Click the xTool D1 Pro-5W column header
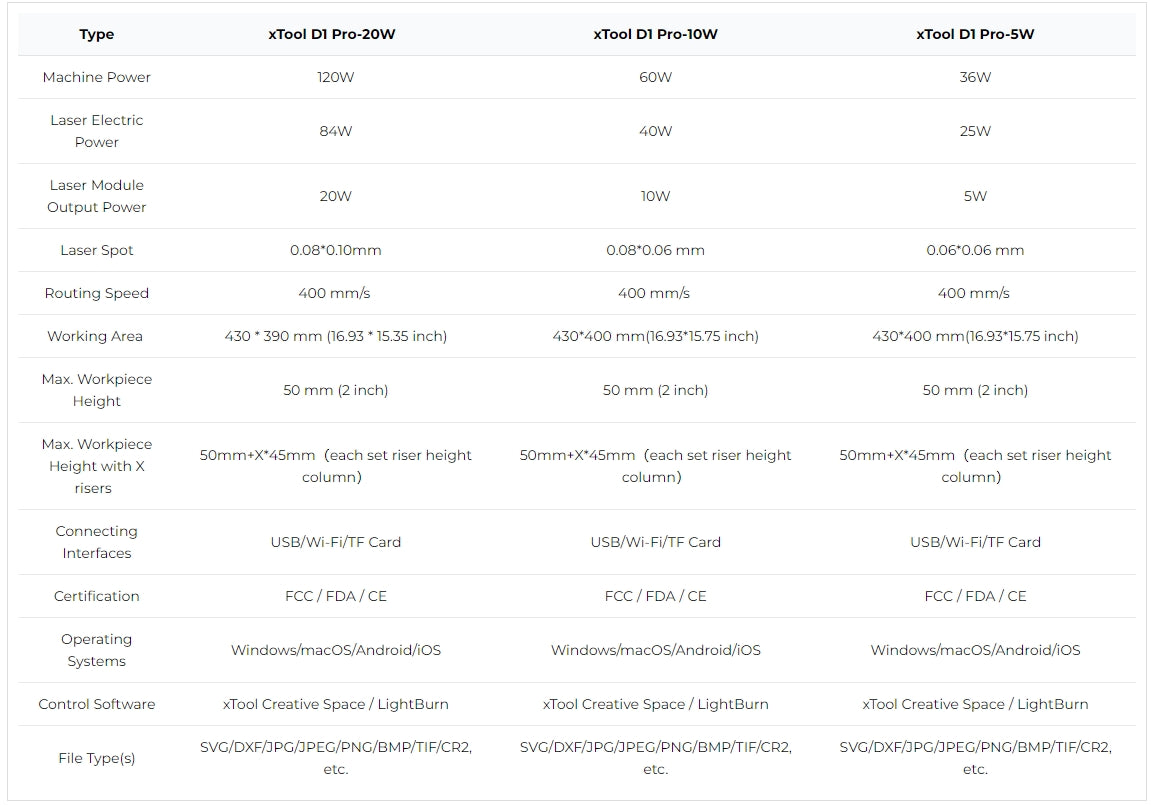The image size is (1159, 805). [x=975, y=34]
